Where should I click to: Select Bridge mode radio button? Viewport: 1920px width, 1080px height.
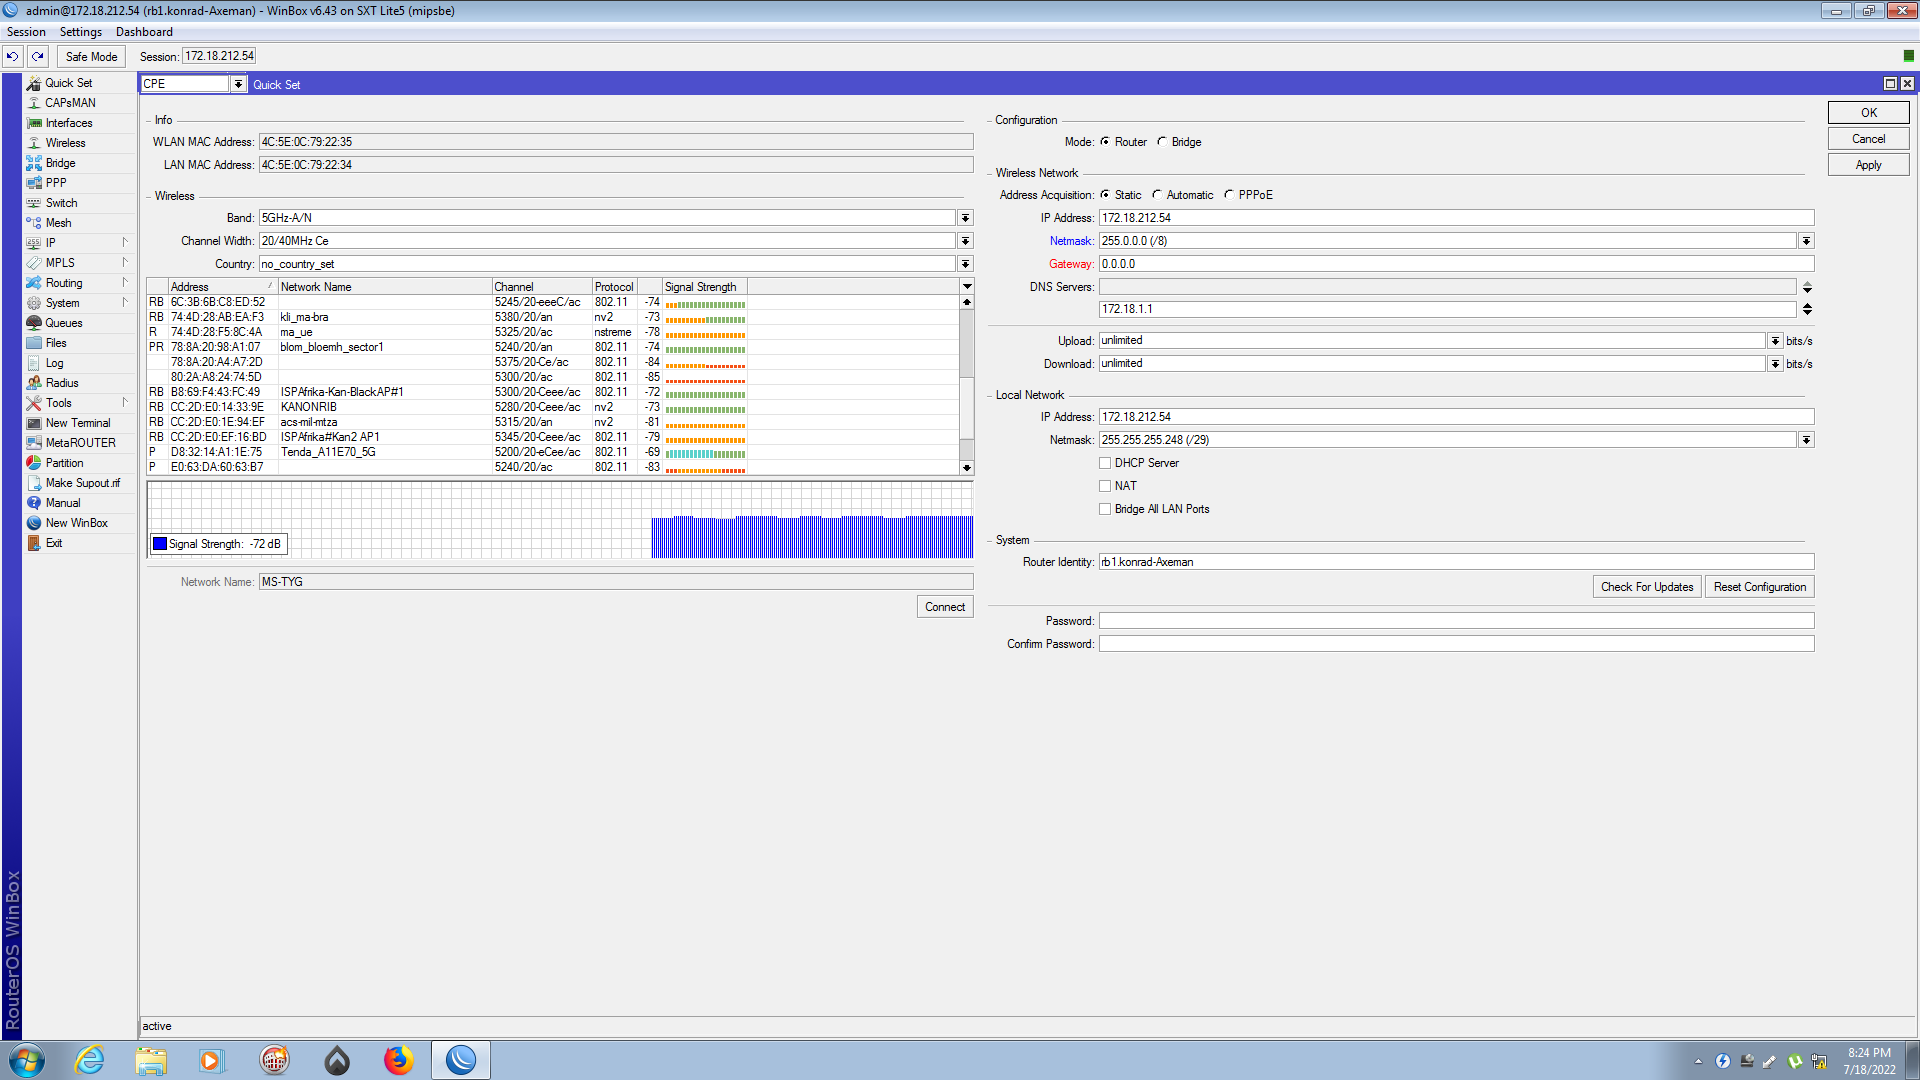tap(1162, 142)
